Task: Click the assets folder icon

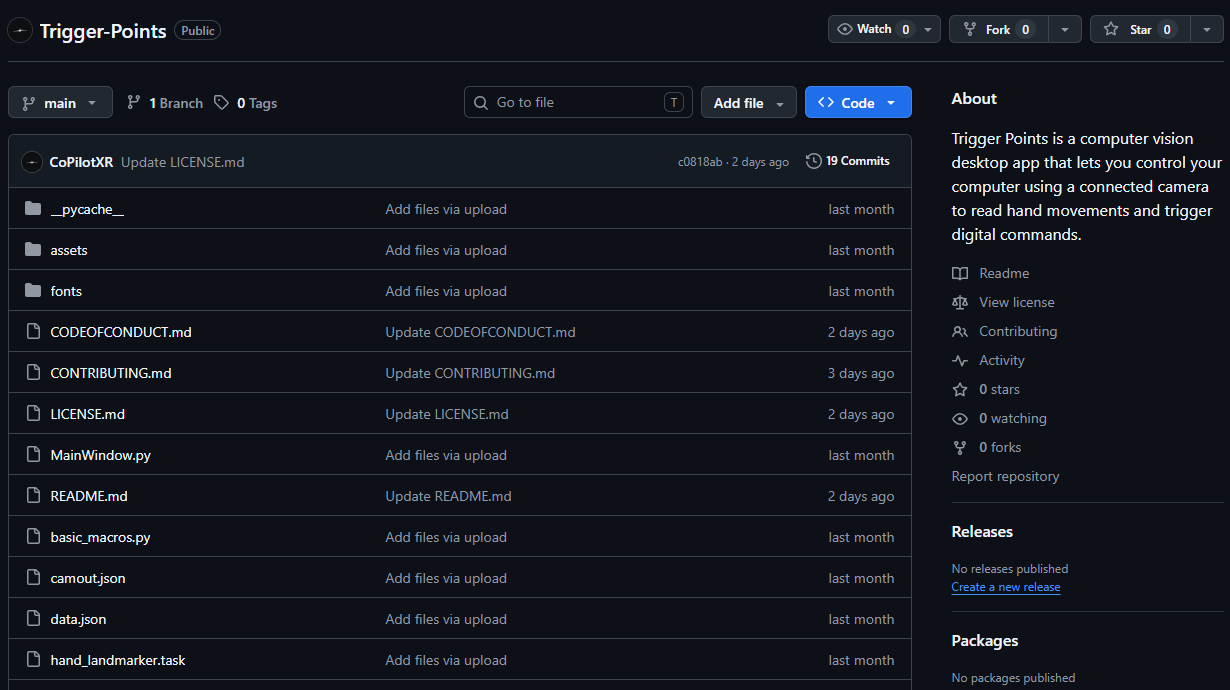Action: tap(33, 250)
